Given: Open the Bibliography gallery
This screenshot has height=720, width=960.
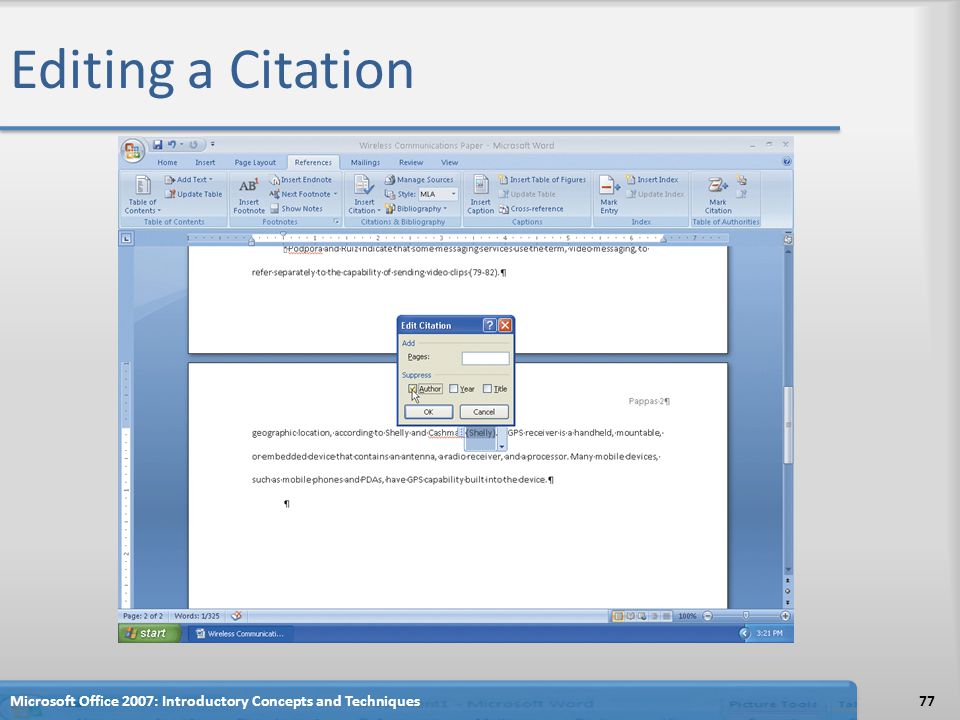Looking at the screenshot, I should click(x=416, y=209).
